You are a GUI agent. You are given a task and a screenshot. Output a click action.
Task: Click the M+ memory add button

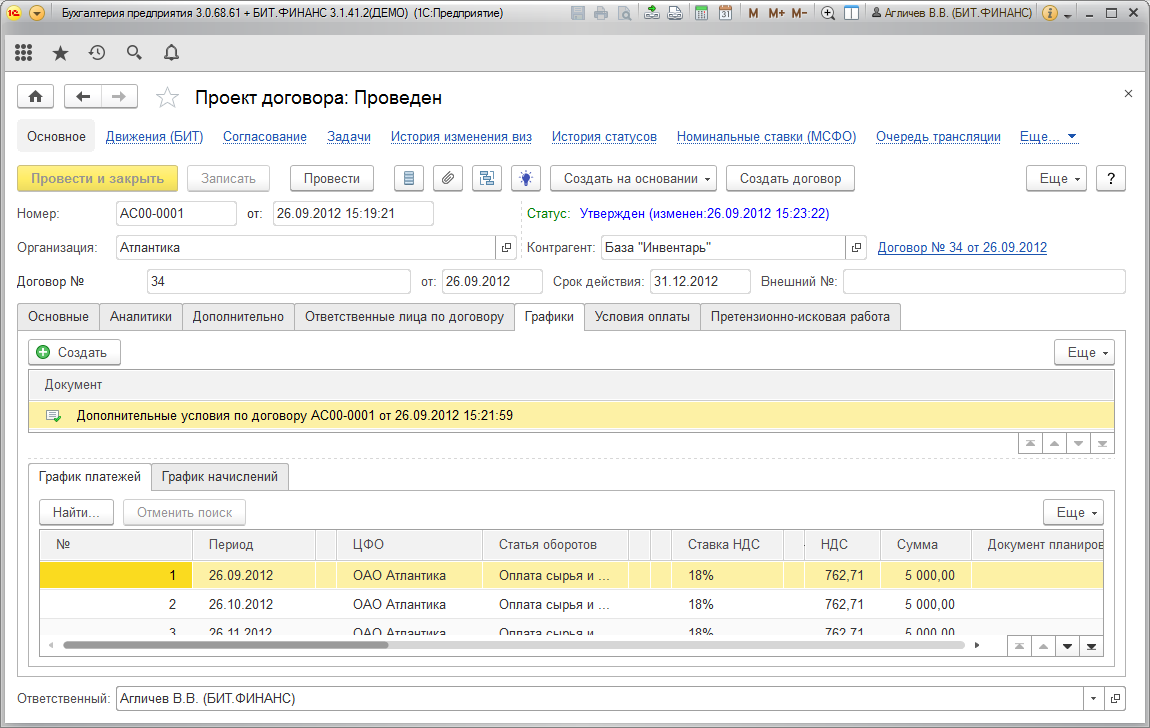pyautogui.click(x=776, y=13)
